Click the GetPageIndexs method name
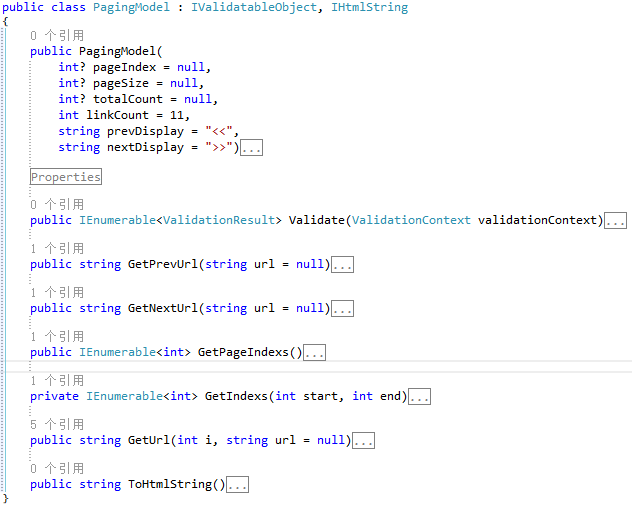This screenshot has height=510, width=632. (243, 352)
